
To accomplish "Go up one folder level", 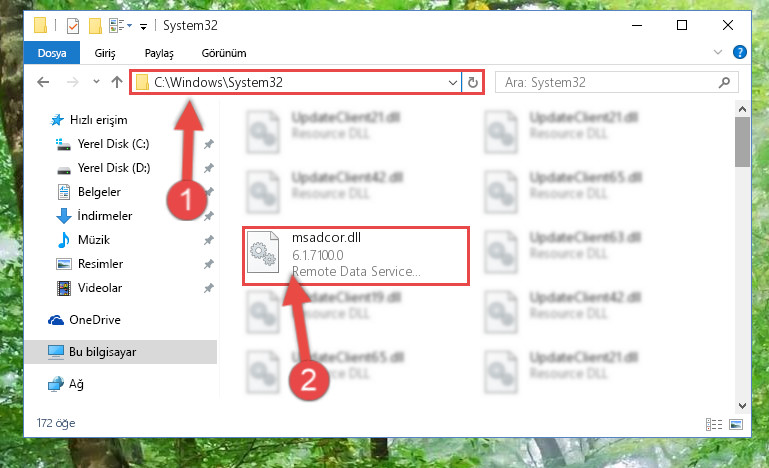I will tap(117, 82).
